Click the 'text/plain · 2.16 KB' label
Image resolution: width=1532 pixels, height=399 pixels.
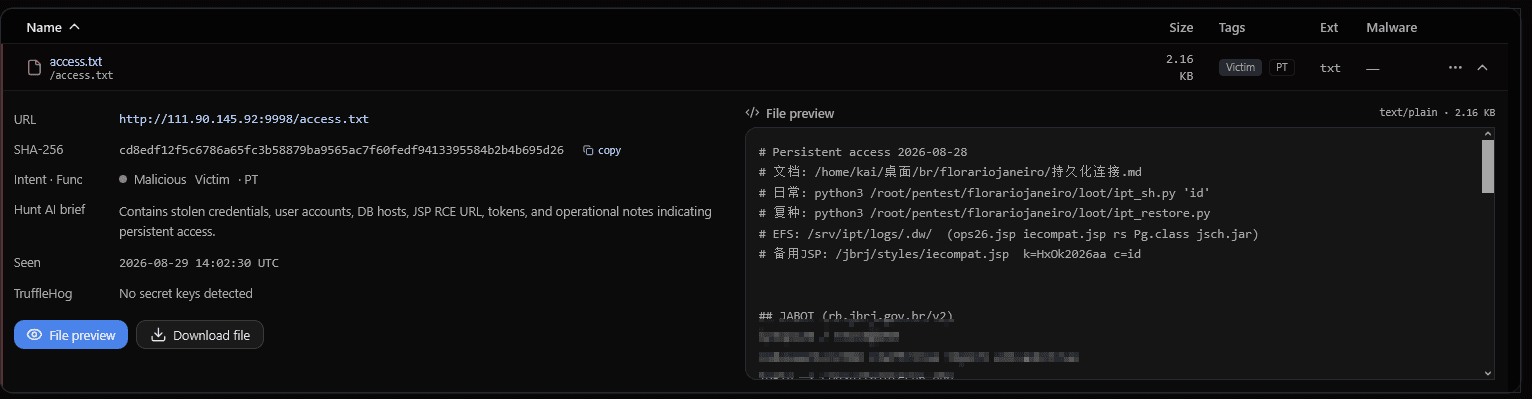[x=1437, y=113]
